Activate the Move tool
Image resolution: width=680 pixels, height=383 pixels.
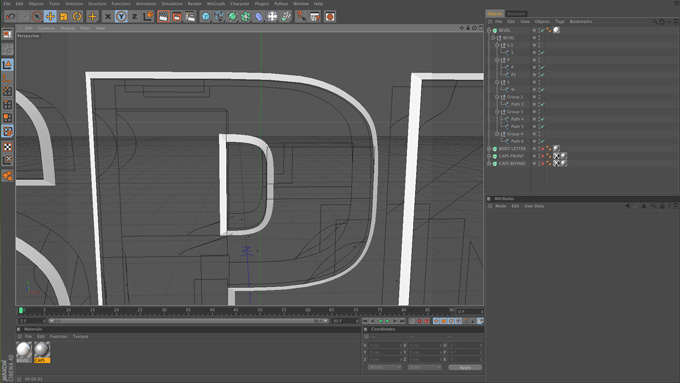tap(50, 16)
